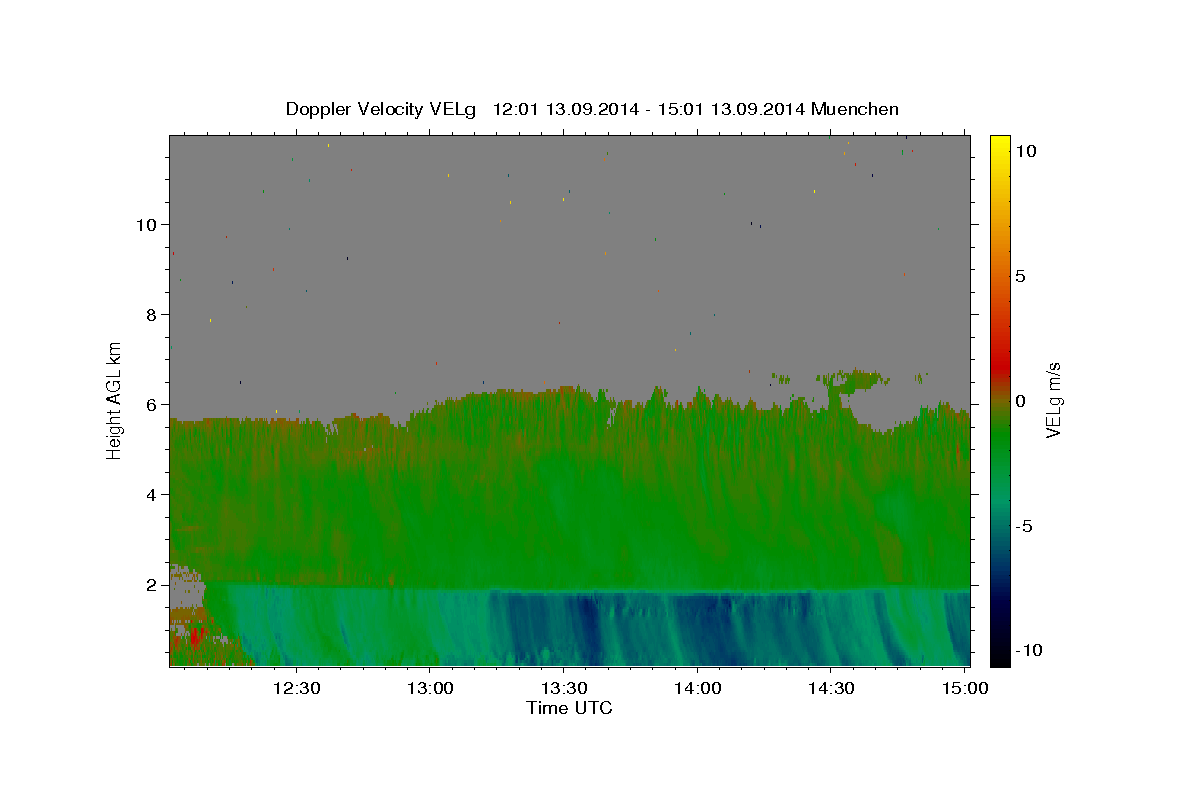Click the '12:30' time tick label

[x=297, y=688]
